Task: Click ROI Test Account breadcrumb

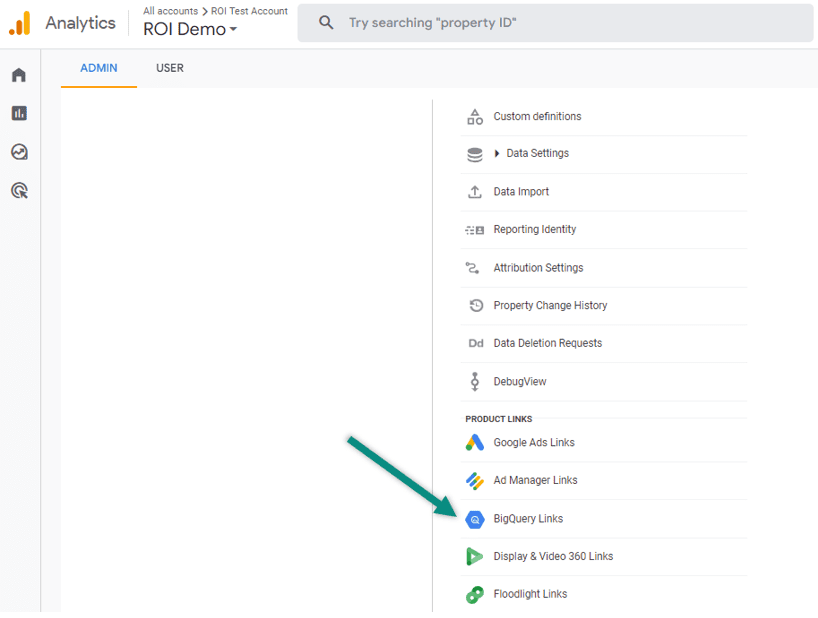Action: pos(249,11)
